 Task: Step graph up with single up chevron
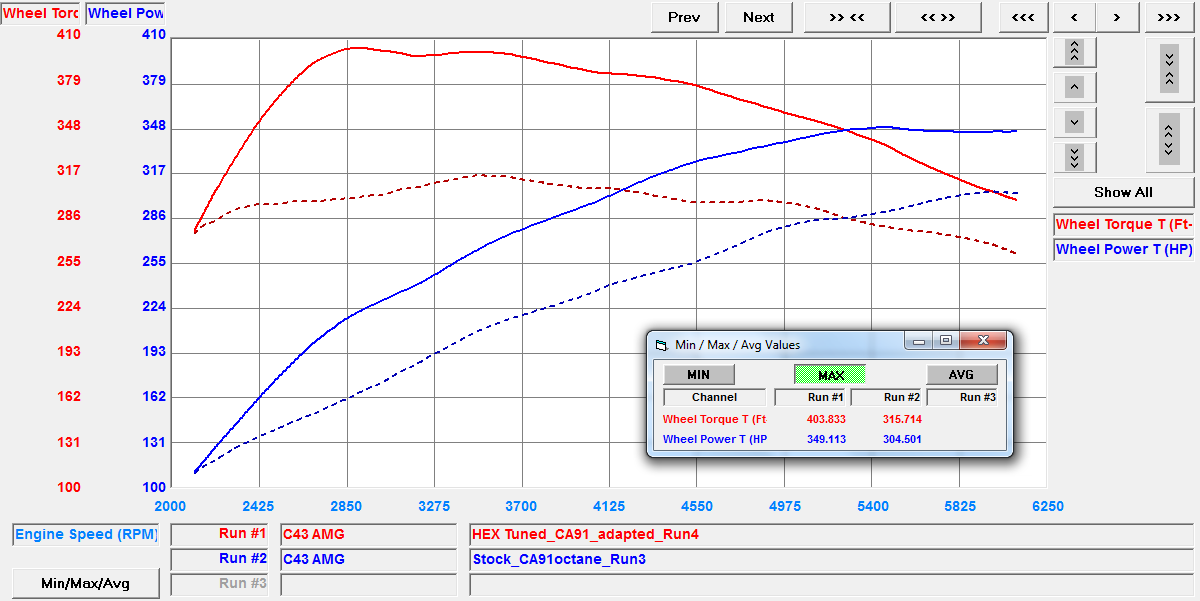coord(1074,87)
